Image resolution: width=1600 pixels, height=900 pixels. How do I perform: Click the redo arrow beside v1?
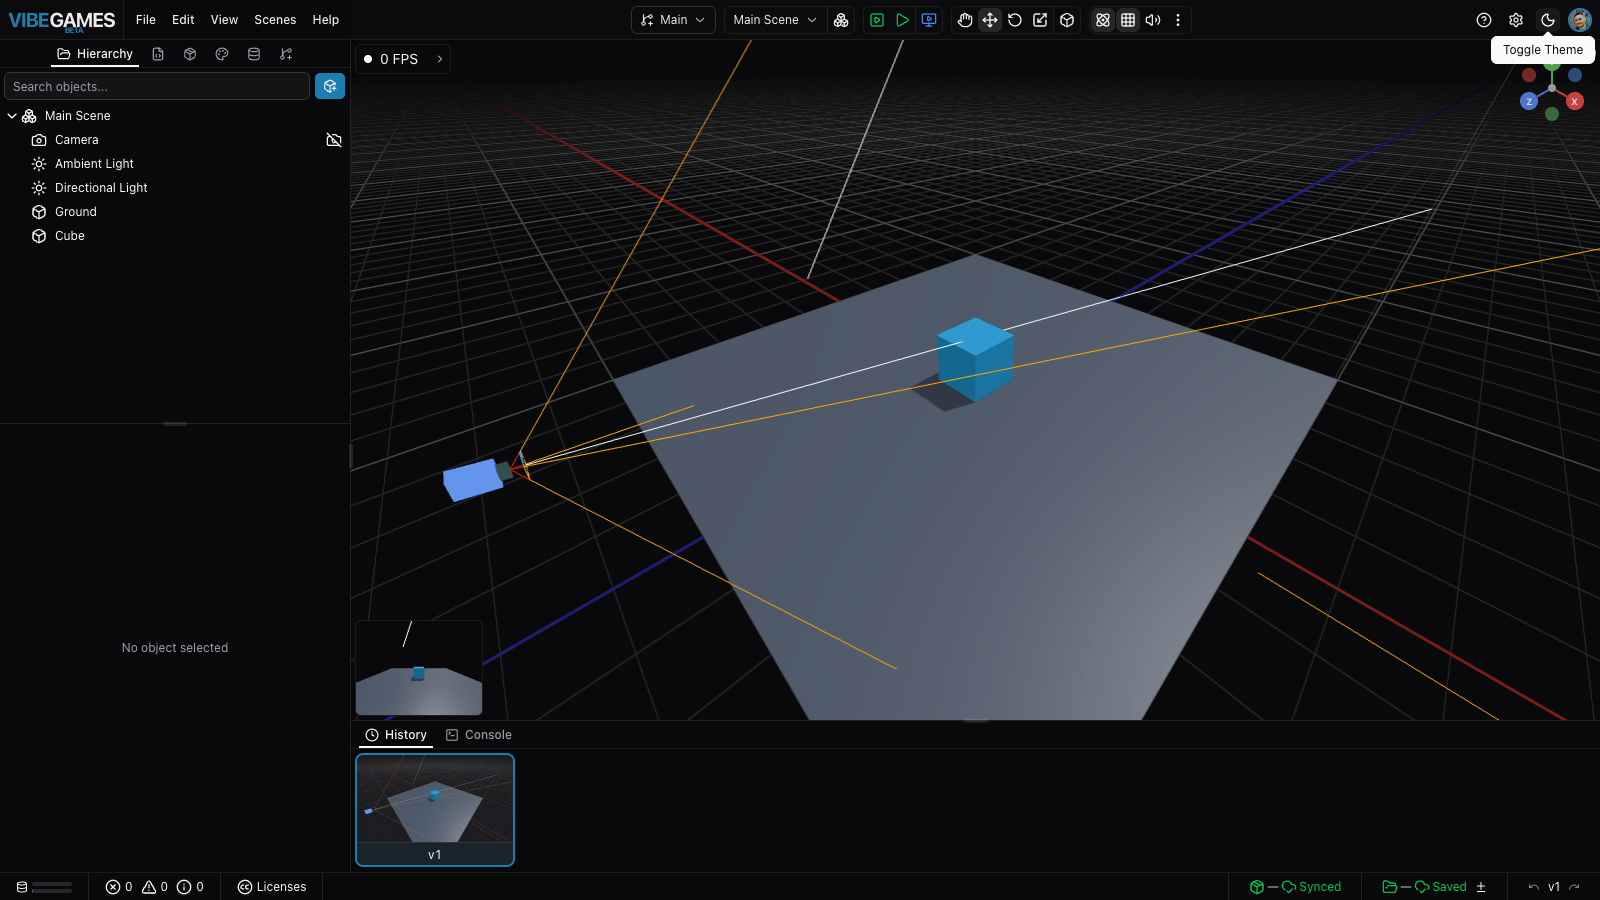click(x=1575, y=887)
